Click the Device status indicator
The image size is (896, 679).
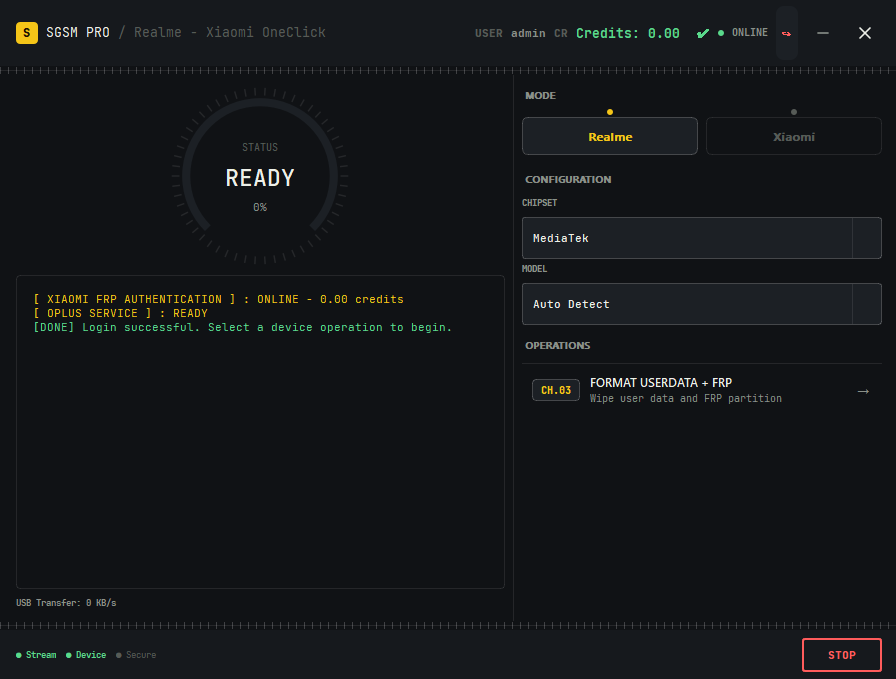point(86,655)
